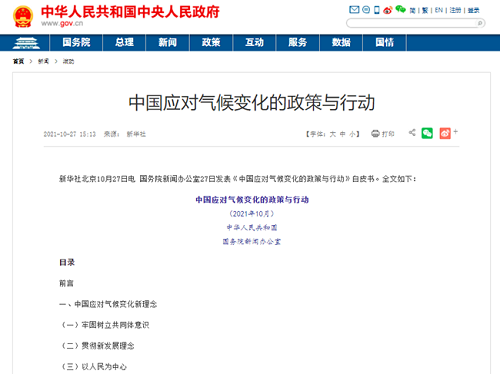Switch to traditional Chinese 繁

(425, 10)
